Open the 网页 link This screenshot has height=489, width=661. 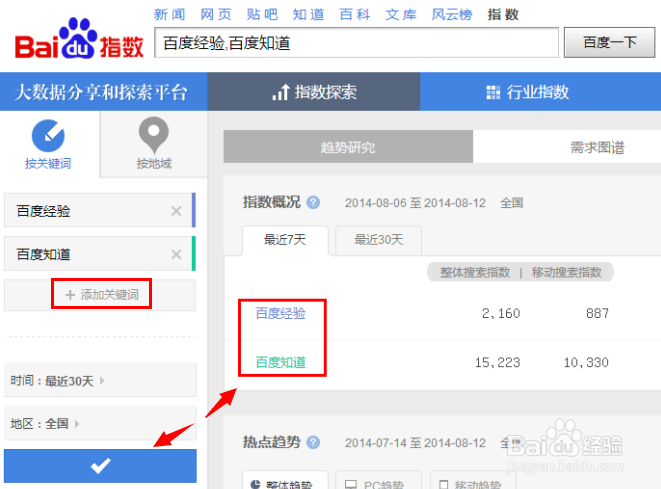(216, 15)
